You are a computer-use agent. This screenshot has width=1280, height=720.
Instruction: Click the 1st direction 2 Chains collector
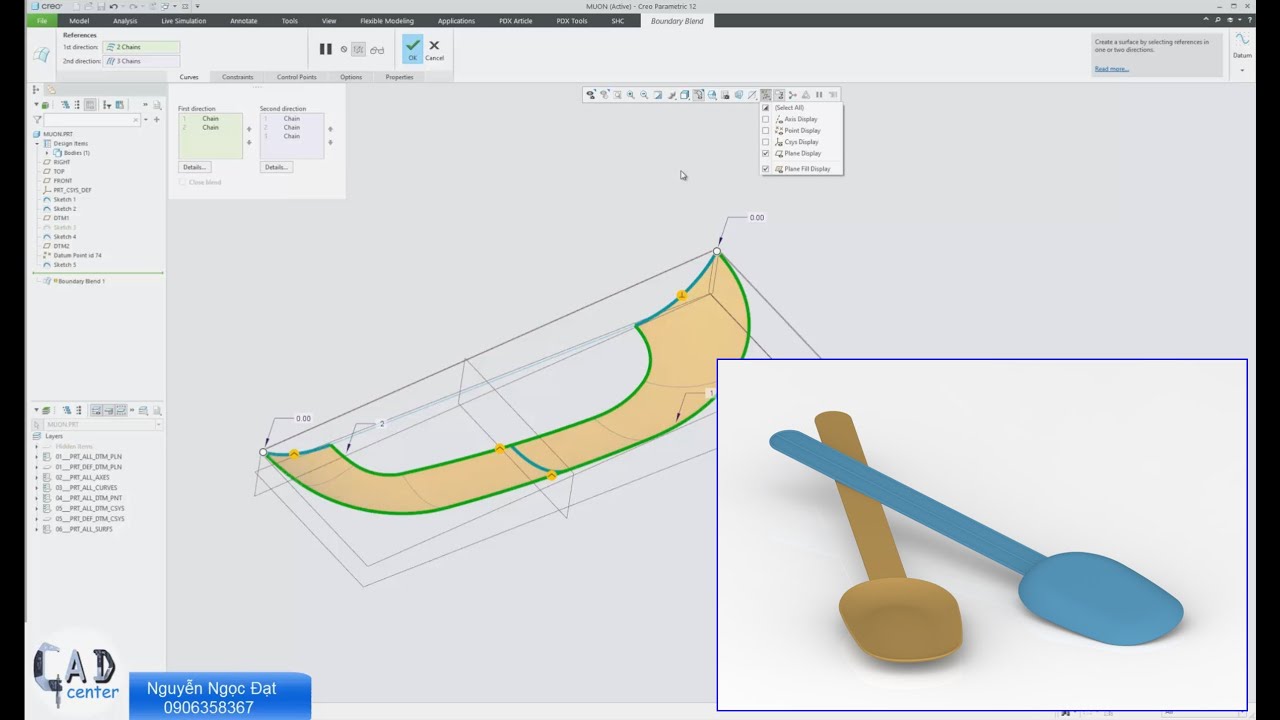pos(141,47)
